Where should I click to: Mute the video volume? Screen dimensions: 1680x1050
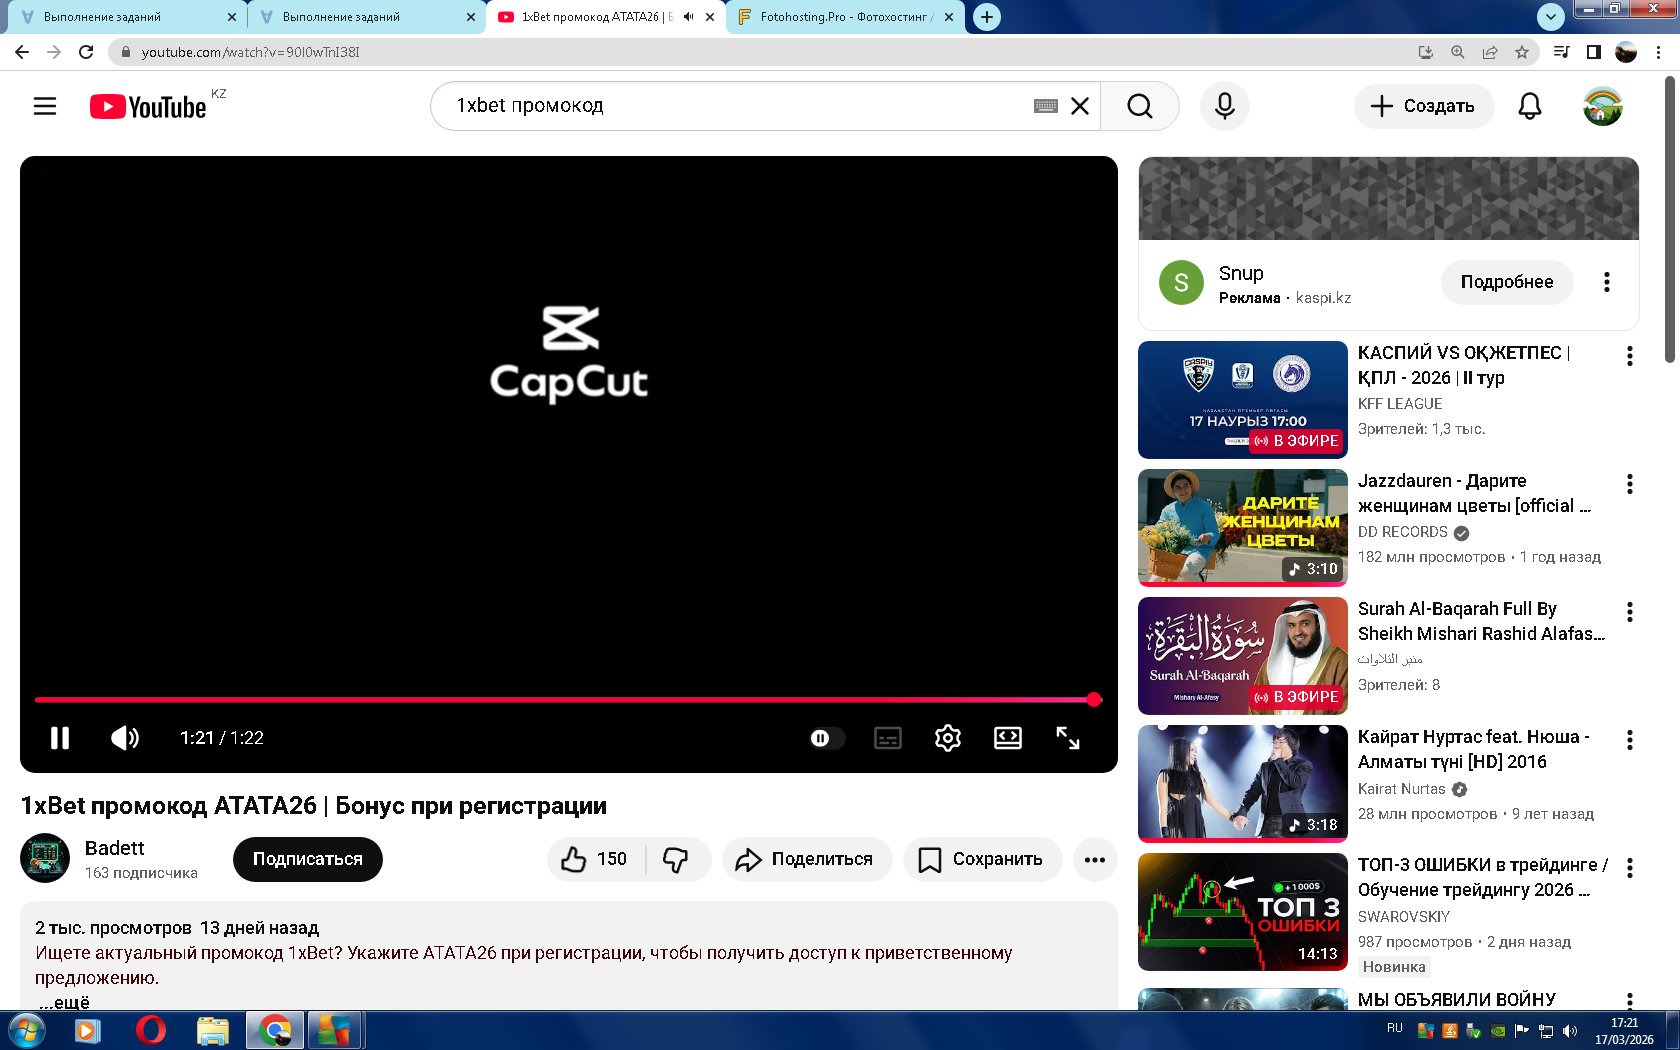point(125,738)
